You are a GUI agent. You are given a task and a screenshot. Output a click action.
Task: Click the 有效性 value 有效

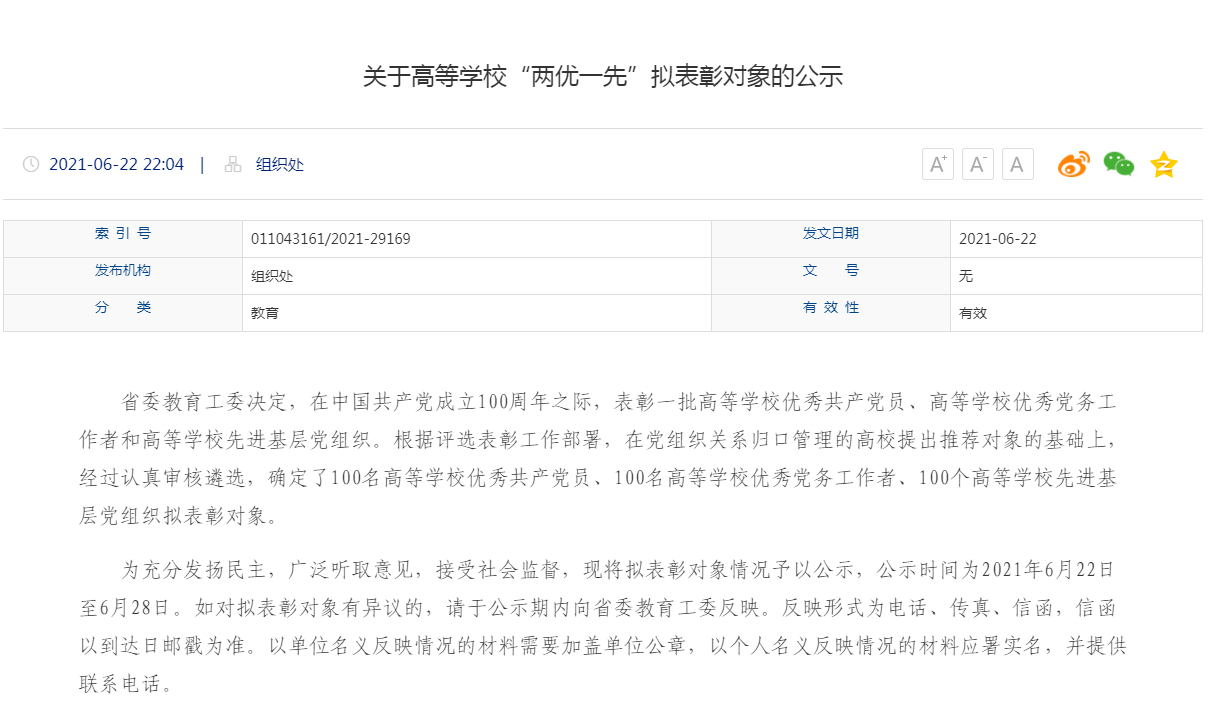(x=972, y=313)
